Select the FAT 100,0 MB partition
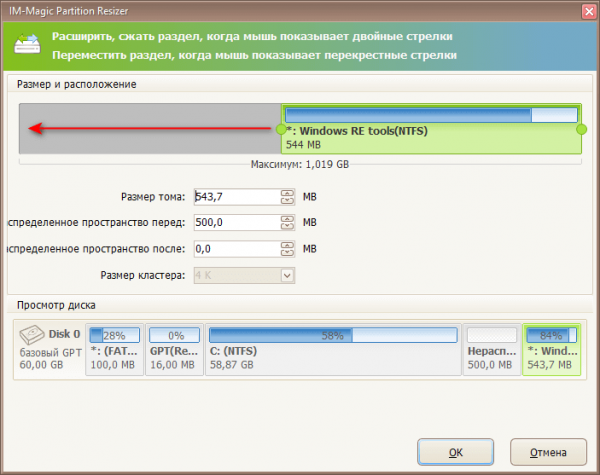This screenshot has width=600, height=475. pyautogui.click(x=114, y=349)
